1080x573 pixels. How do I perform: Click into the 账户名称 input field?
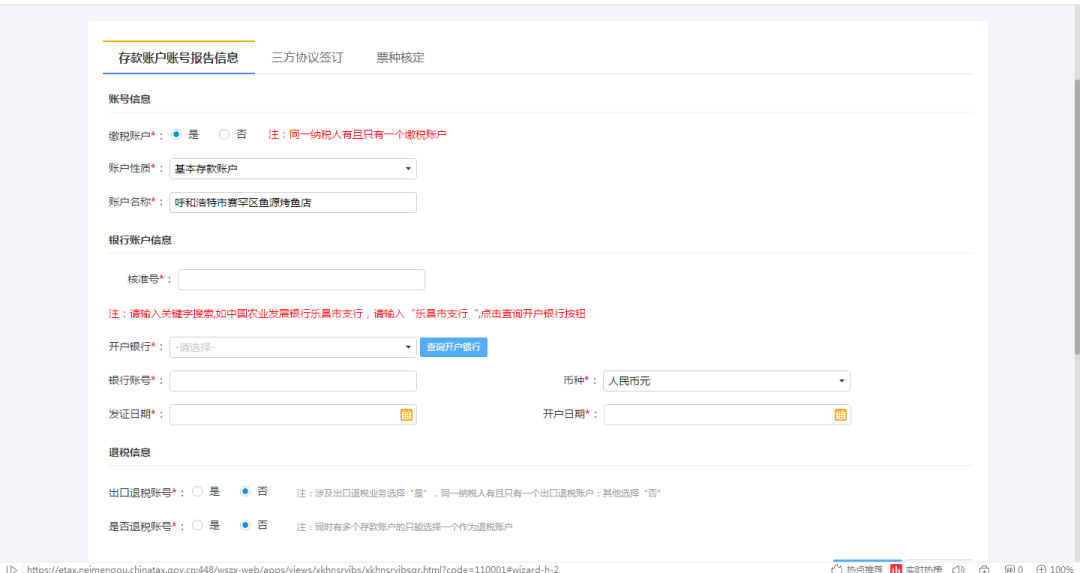coord(293,202)
